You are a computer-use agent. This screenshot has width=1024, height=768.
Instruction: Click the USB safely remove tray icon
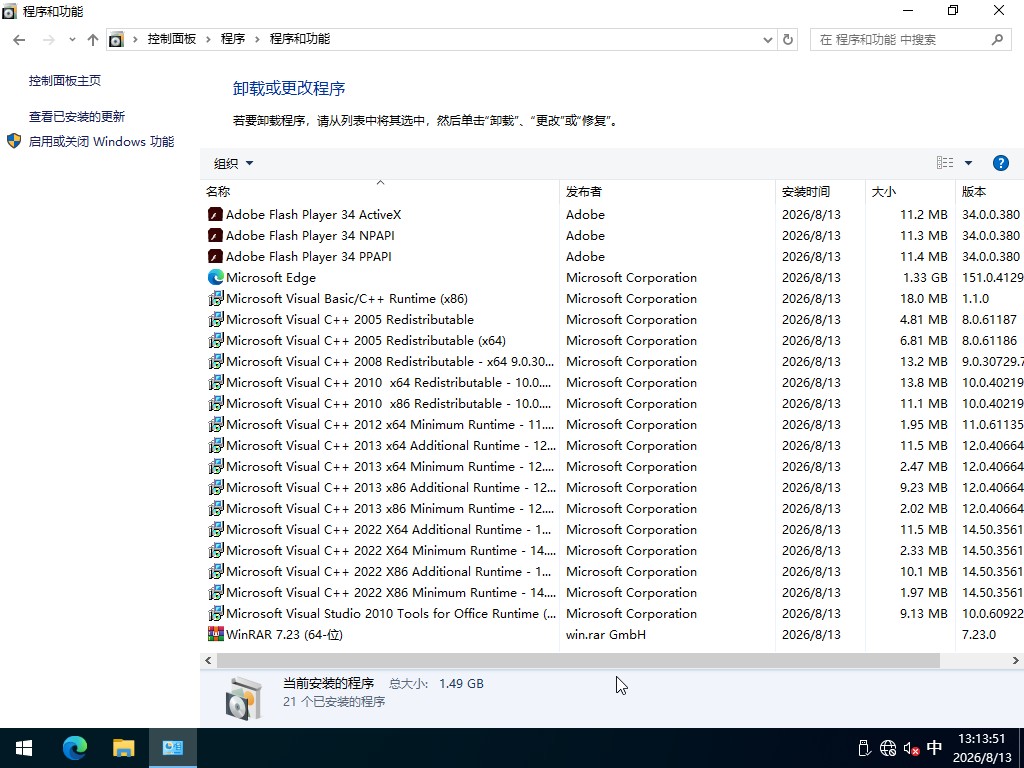[x=864, y=748]
